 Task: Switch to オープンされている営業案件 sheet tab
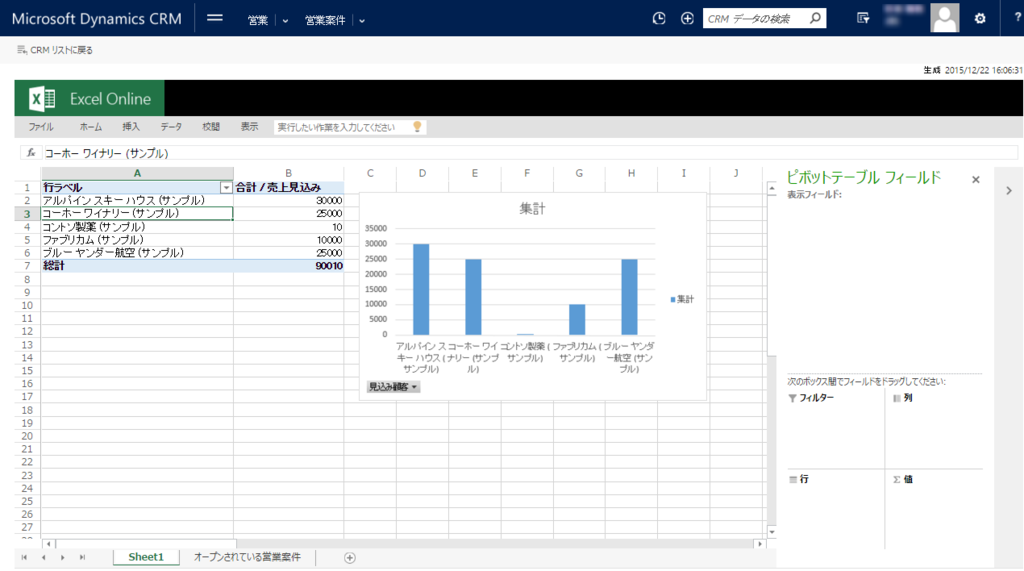click(x=247, y=557)
